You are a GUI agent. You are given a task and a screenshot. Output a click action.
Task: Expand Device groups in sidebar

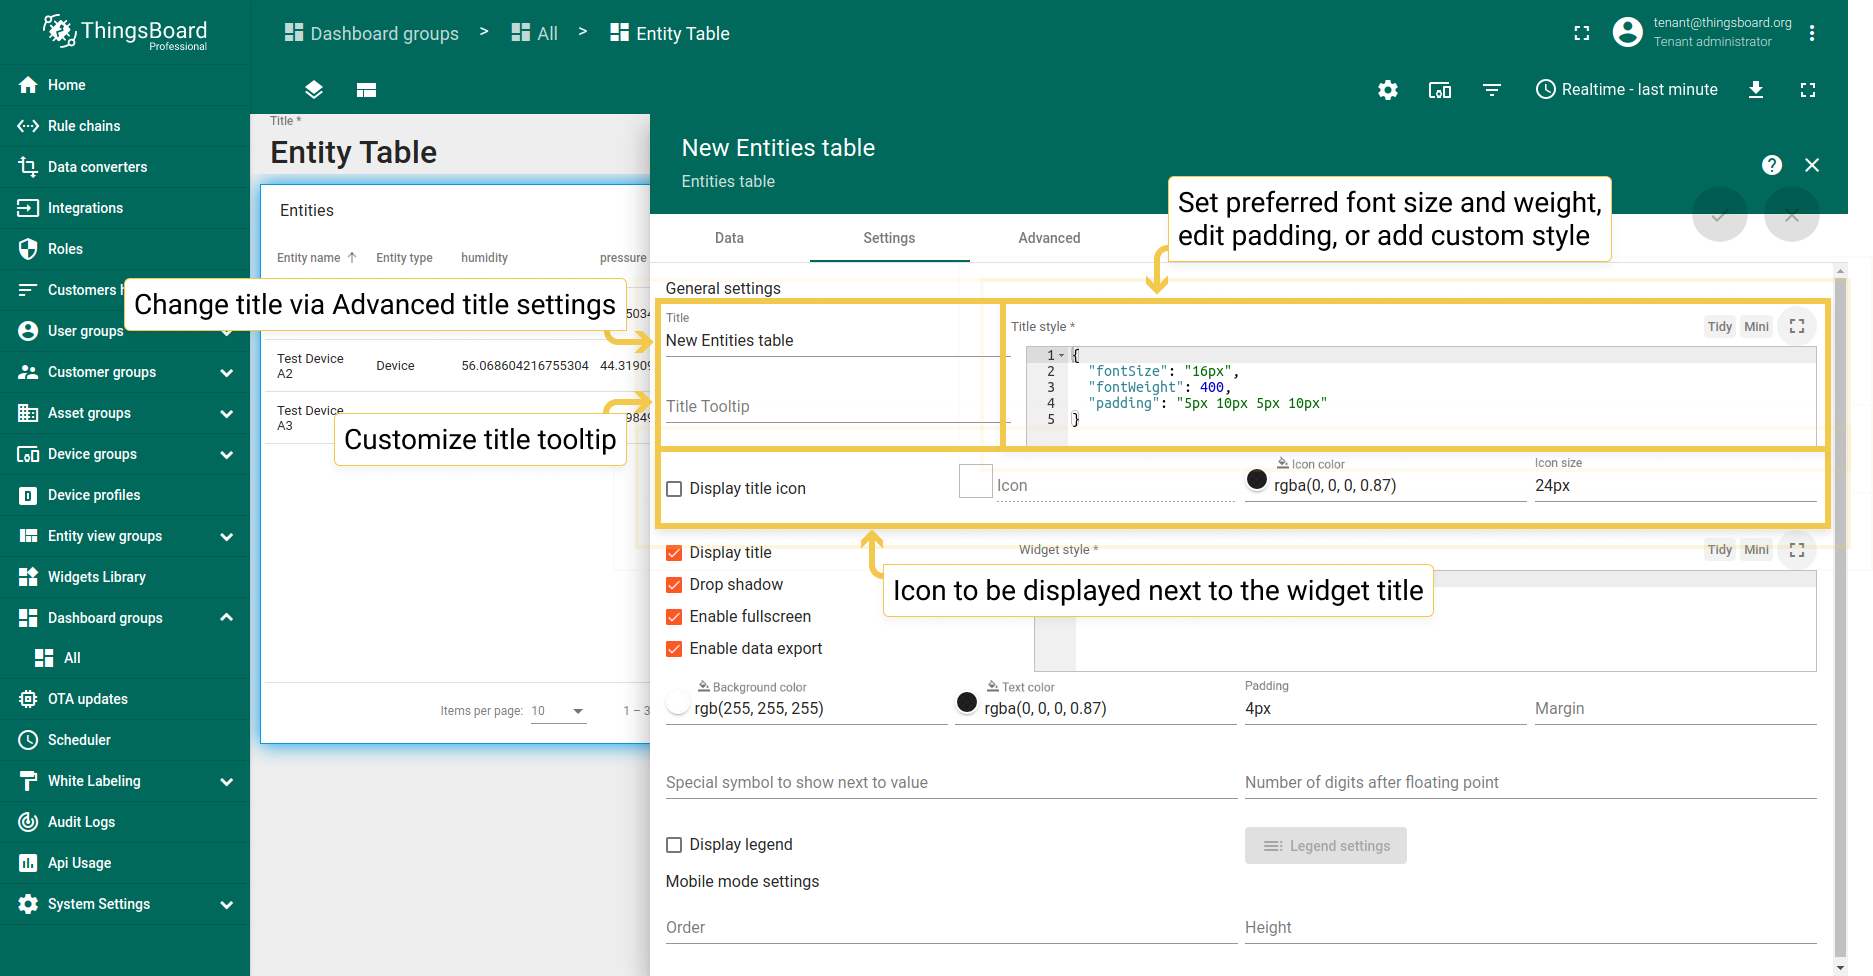(x=227, y=454)
